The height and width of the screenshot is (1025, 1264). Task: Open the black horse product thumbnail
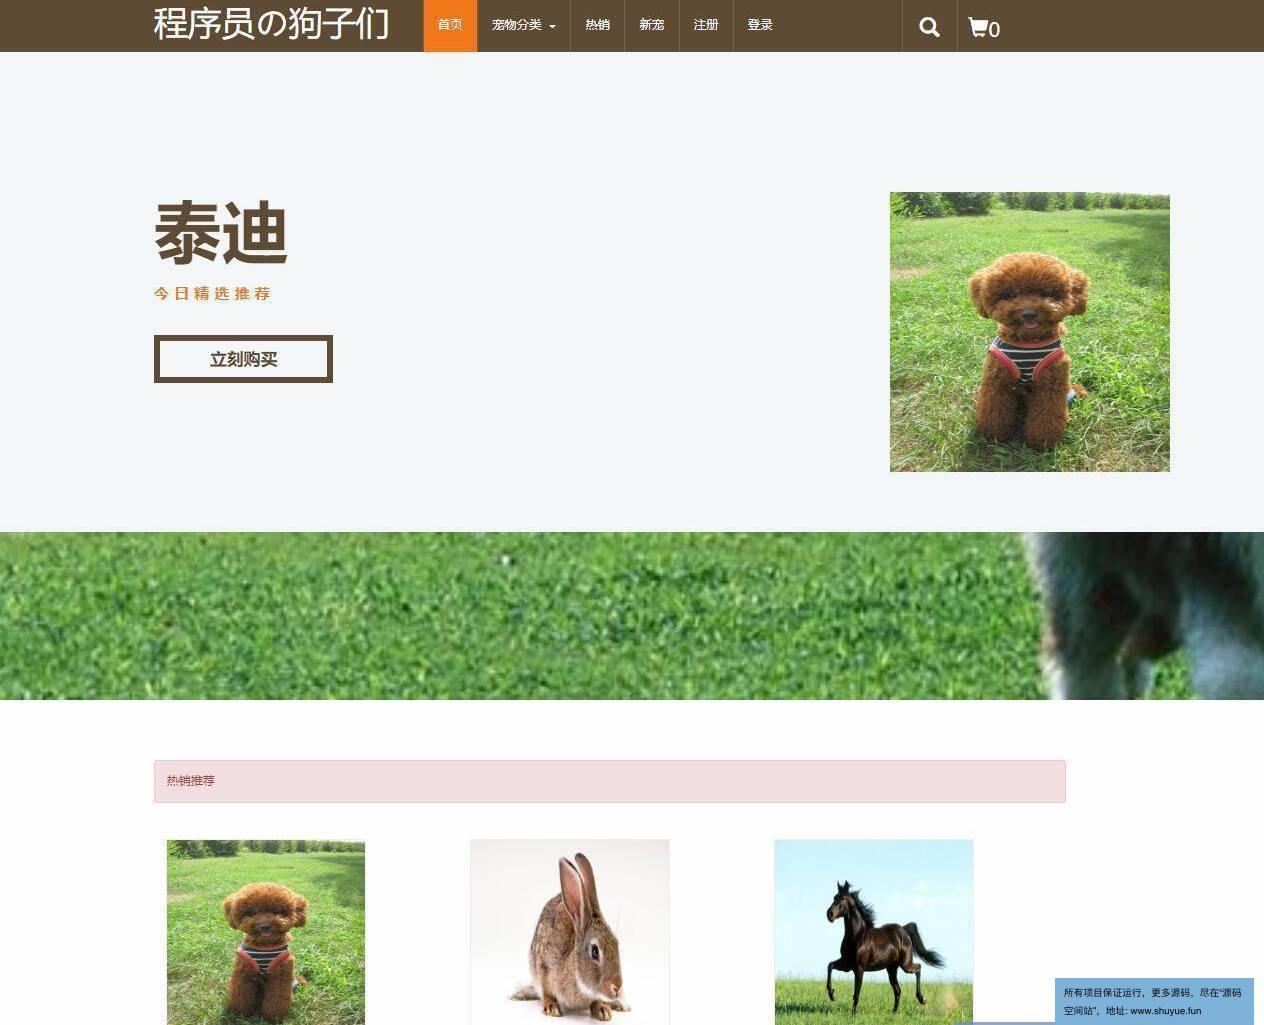pos(873,932)
